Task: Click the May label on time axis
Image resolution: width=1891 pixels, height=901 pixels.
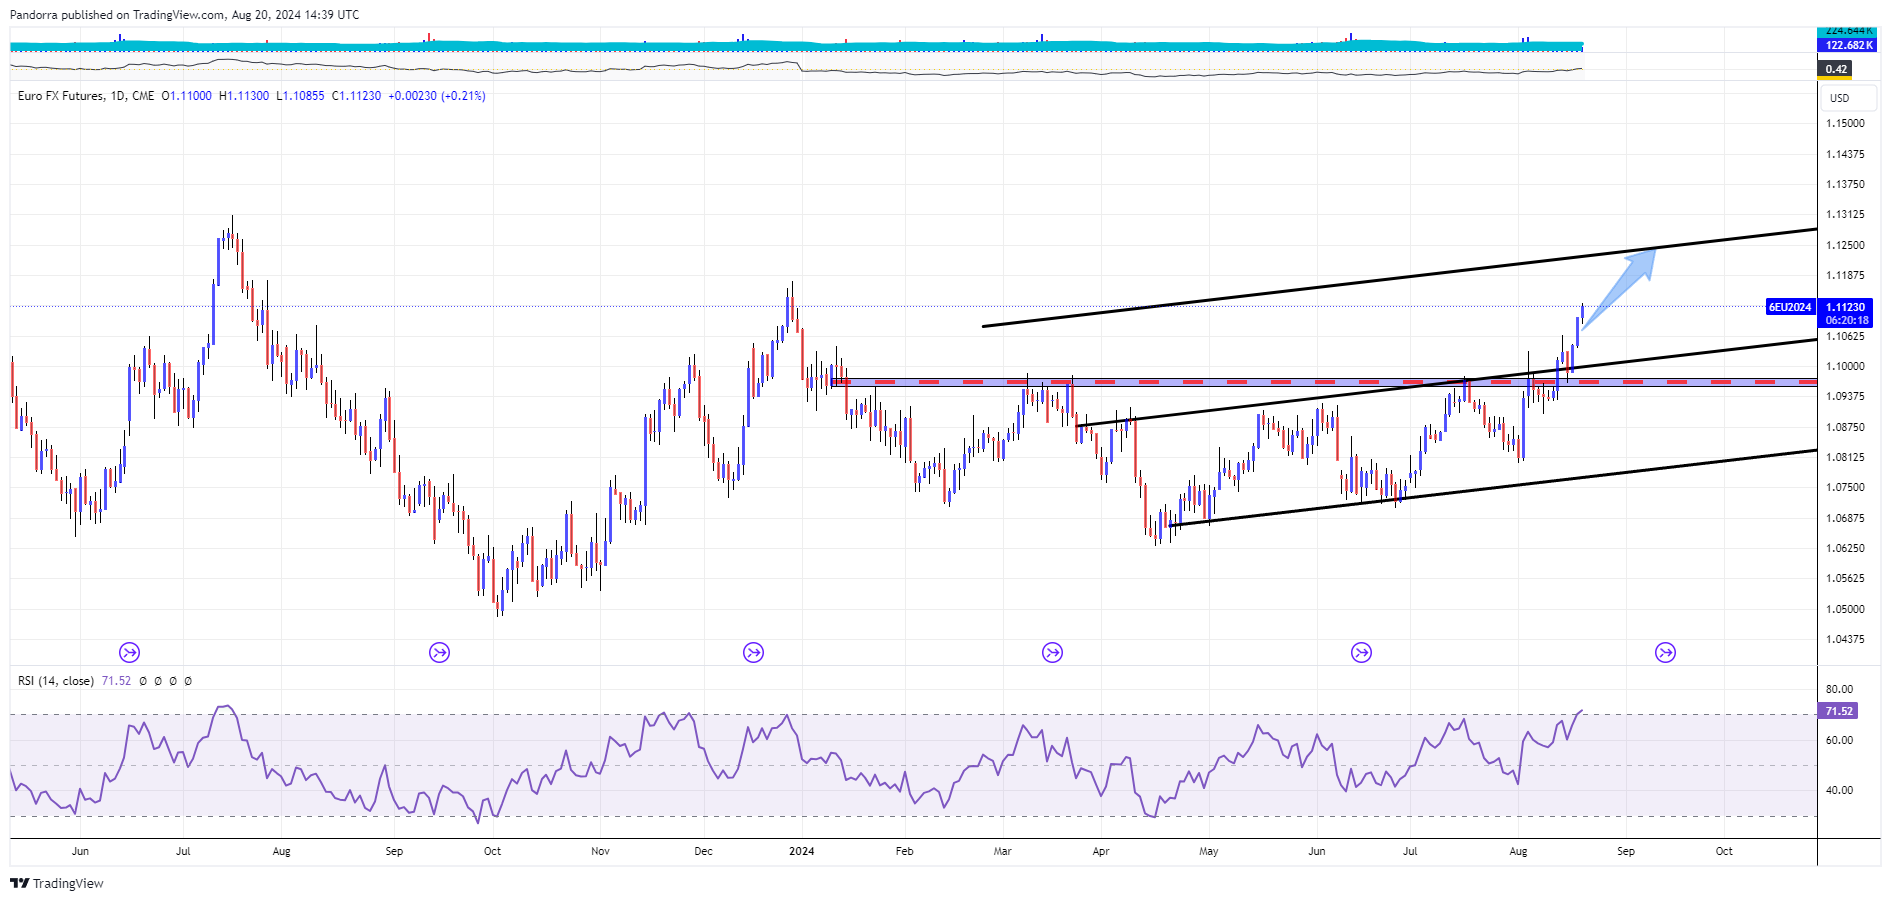Action: 1209,851
